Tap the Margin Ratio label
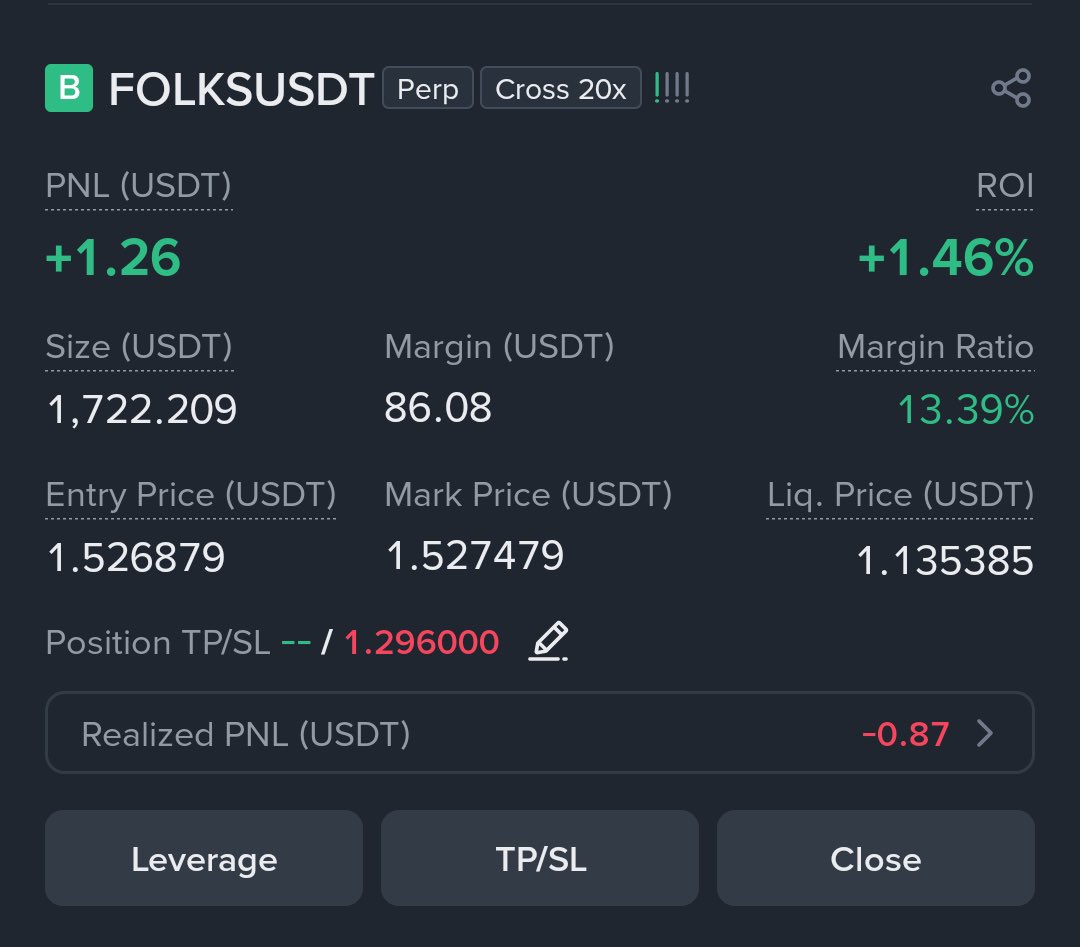 coord(935,346)
